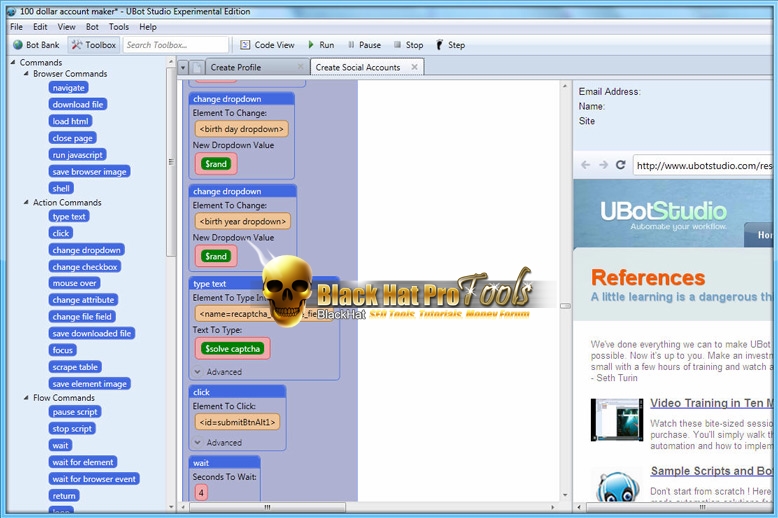Click the browser URL address field
The image size is (778, 518).
tap(703, 165)
